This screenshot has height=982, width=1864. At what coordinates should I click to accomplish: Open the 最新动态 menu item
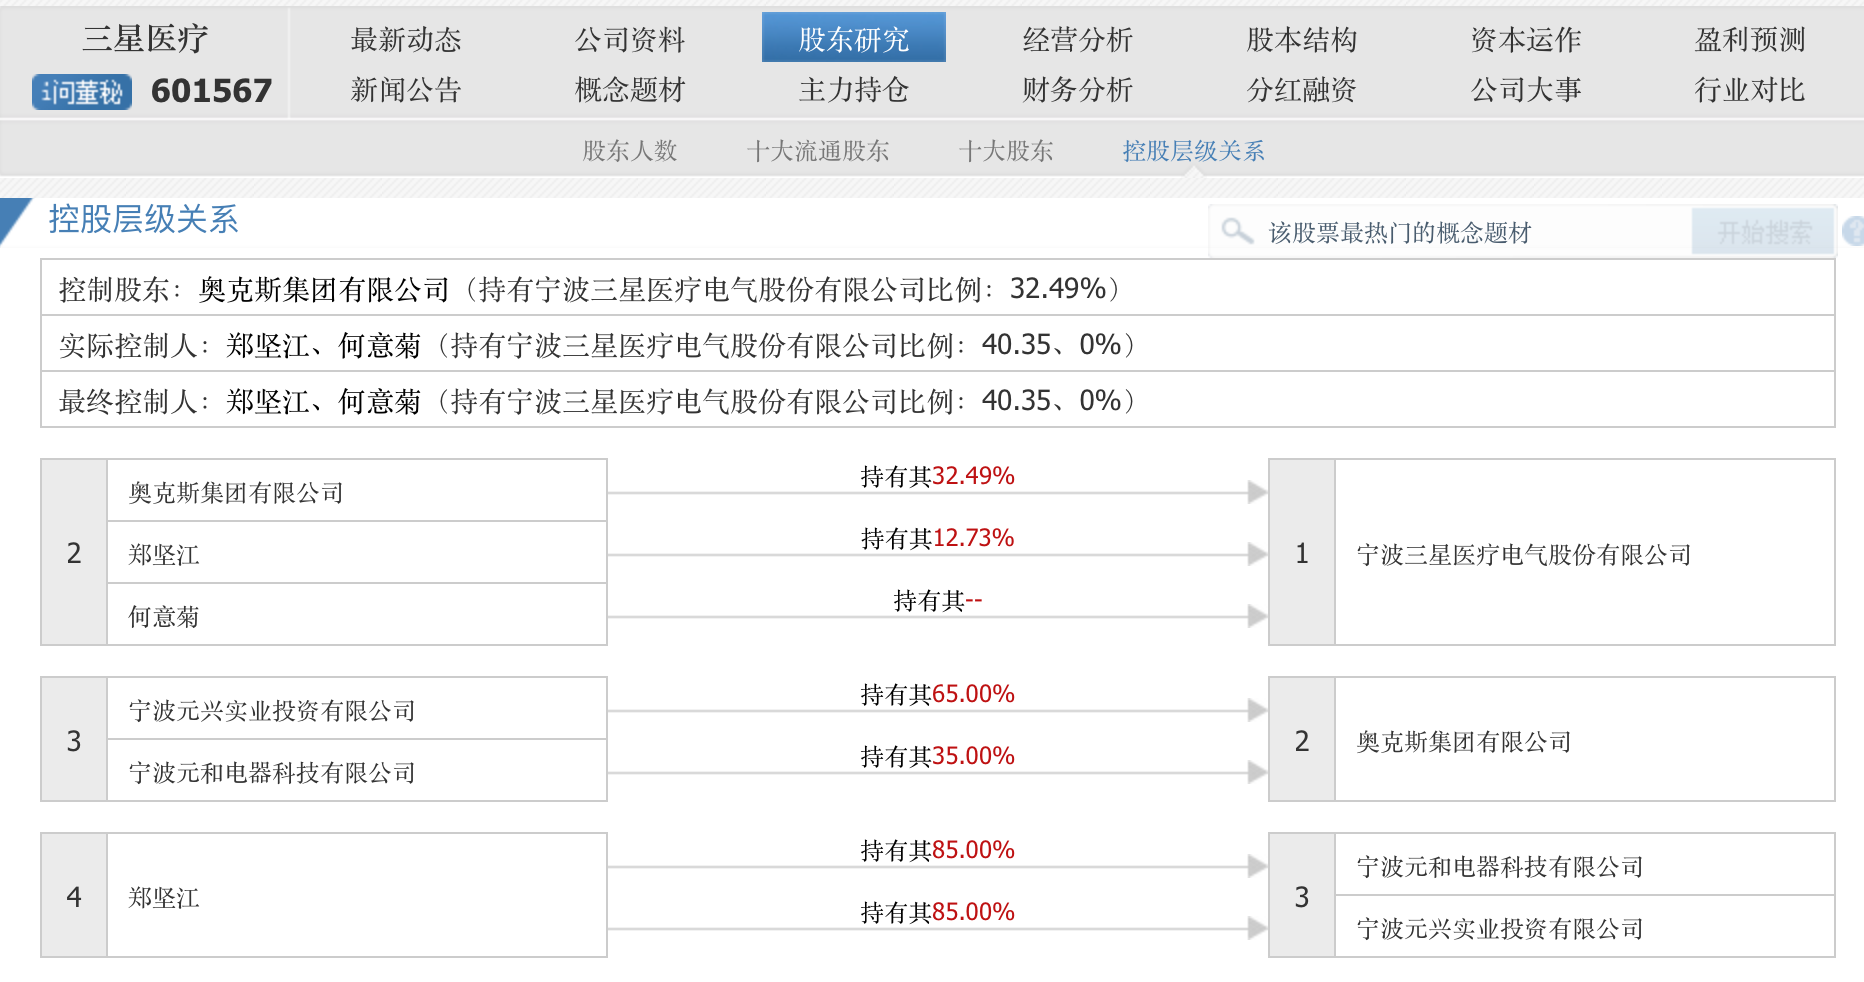406,40
